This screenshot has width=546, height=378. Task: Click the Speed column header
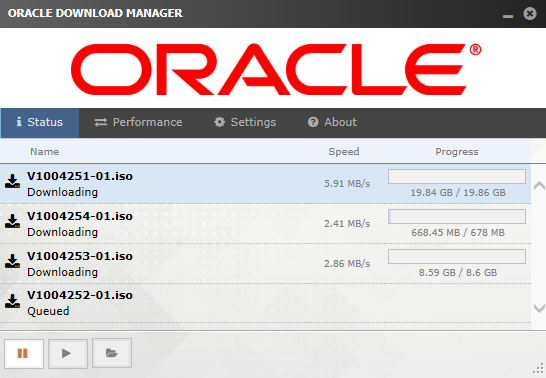click(344, 152)
